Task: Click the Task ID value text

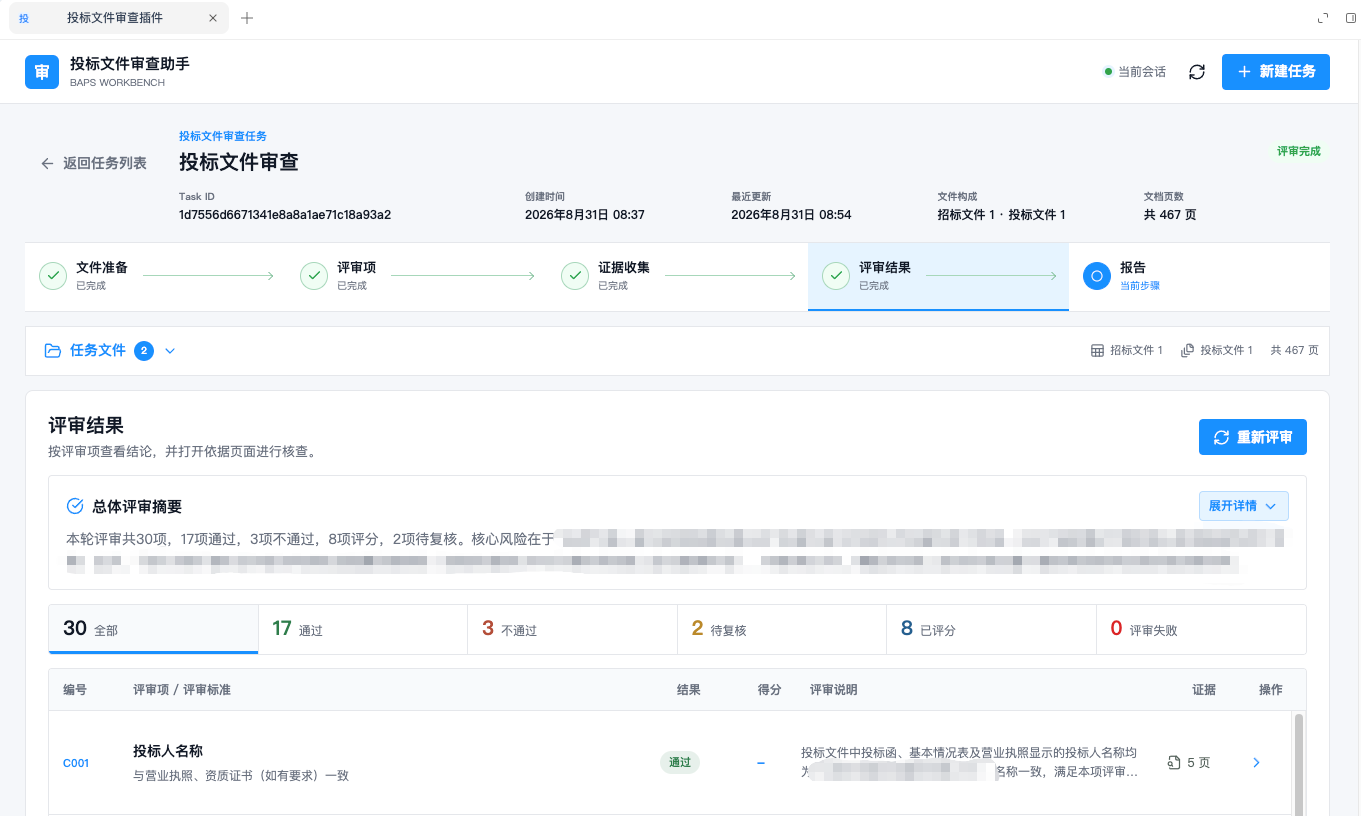Action: 285,215
